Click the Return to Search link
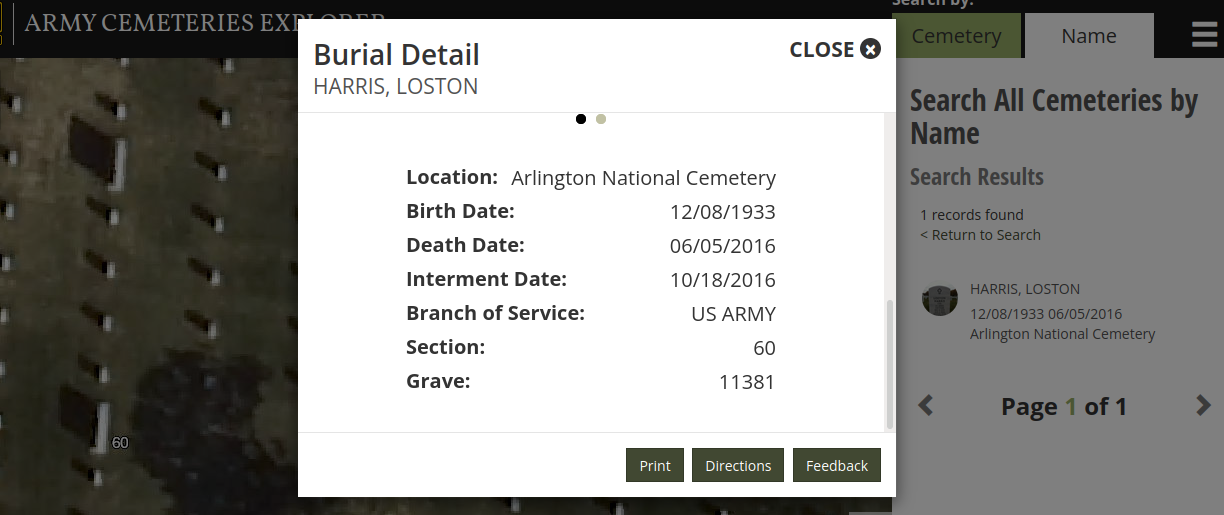 [980, 235]
